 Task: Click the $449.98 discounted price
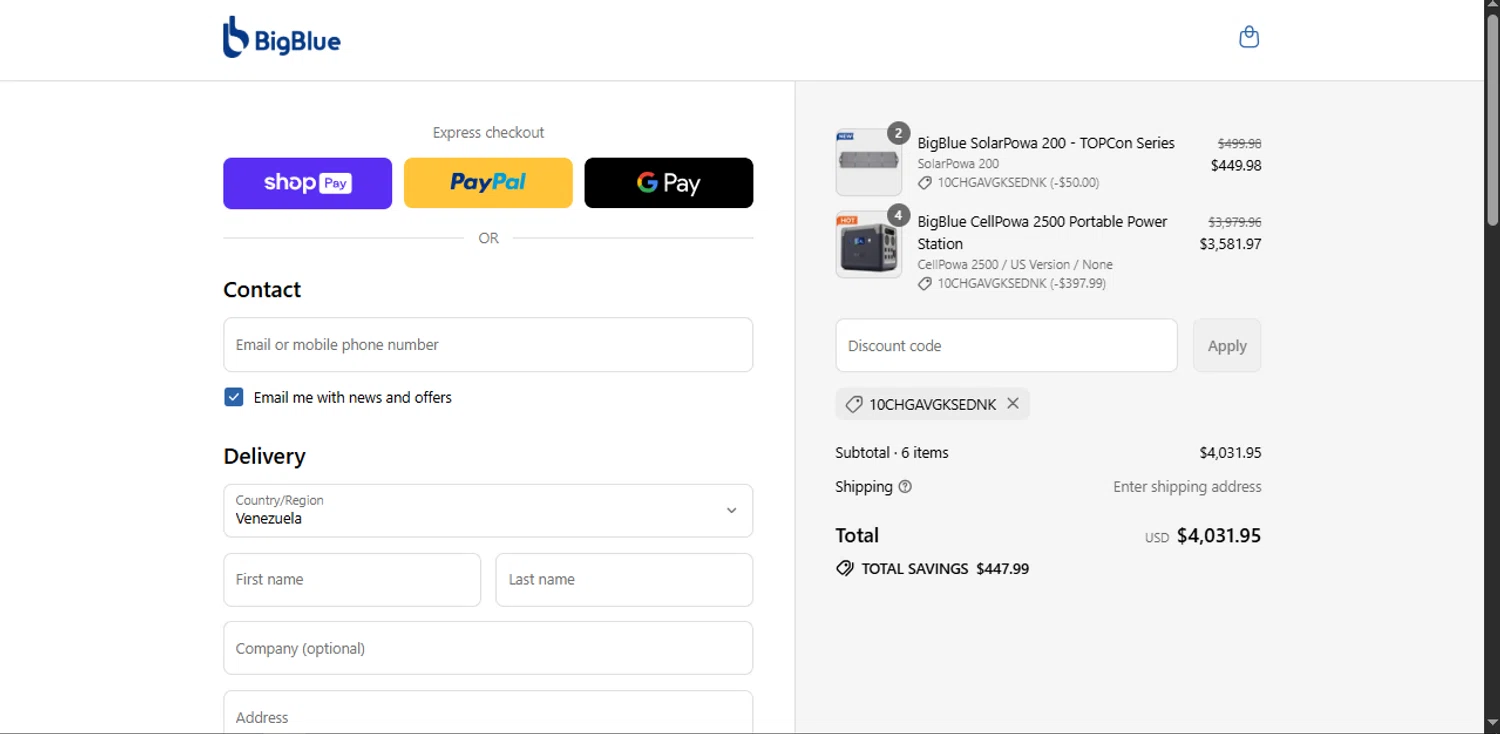(1236, 166)
